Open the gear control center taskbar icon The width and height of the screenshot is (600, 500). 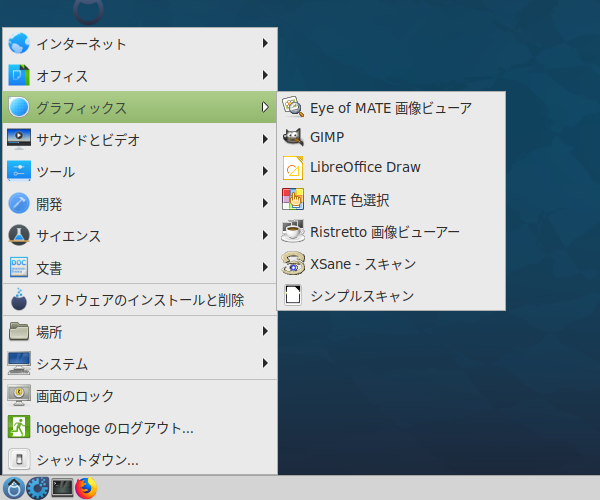[38, 488]
